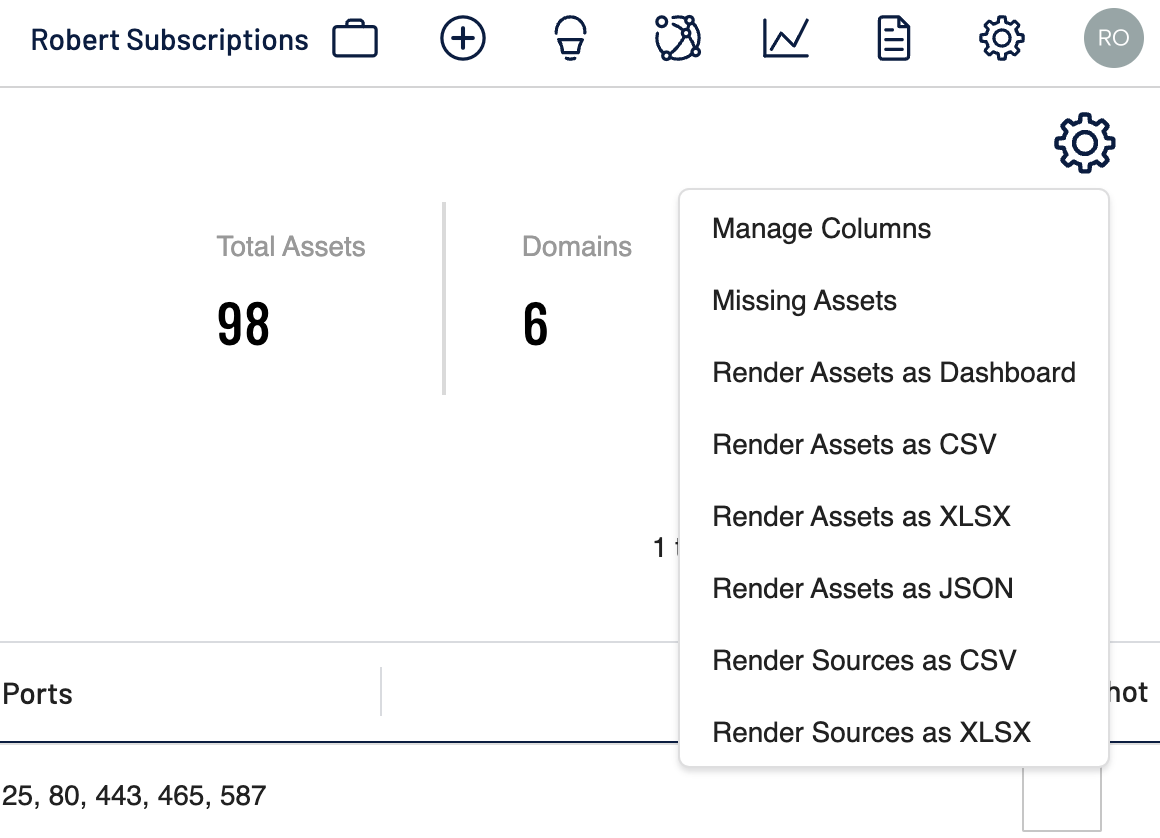The width and height of the screenshot is (1160, 838).
Task: Click the RO user avatar
Action: coord(1113,38)
